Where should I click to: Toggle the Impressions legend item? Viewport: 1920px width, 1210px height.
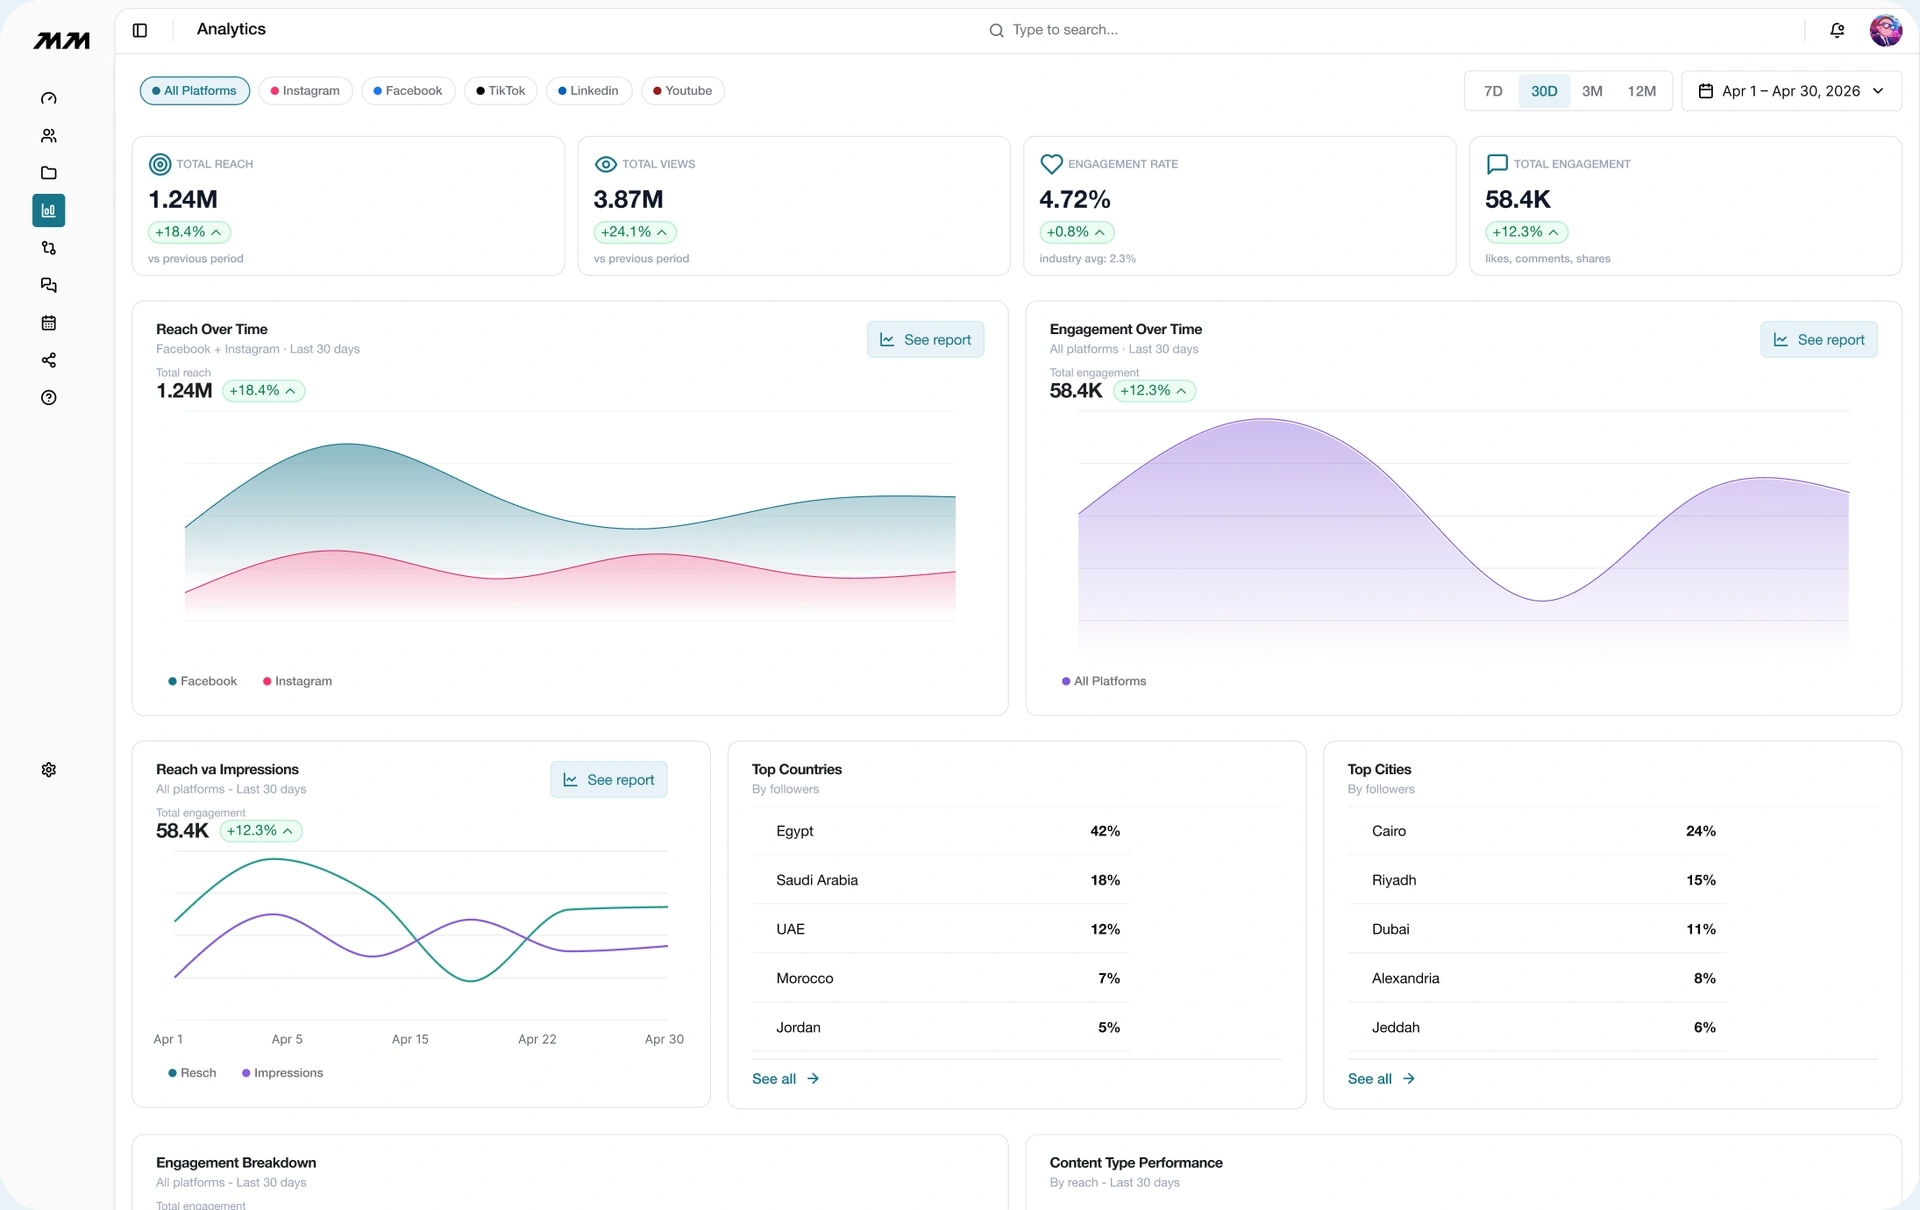click(282, 1073)
